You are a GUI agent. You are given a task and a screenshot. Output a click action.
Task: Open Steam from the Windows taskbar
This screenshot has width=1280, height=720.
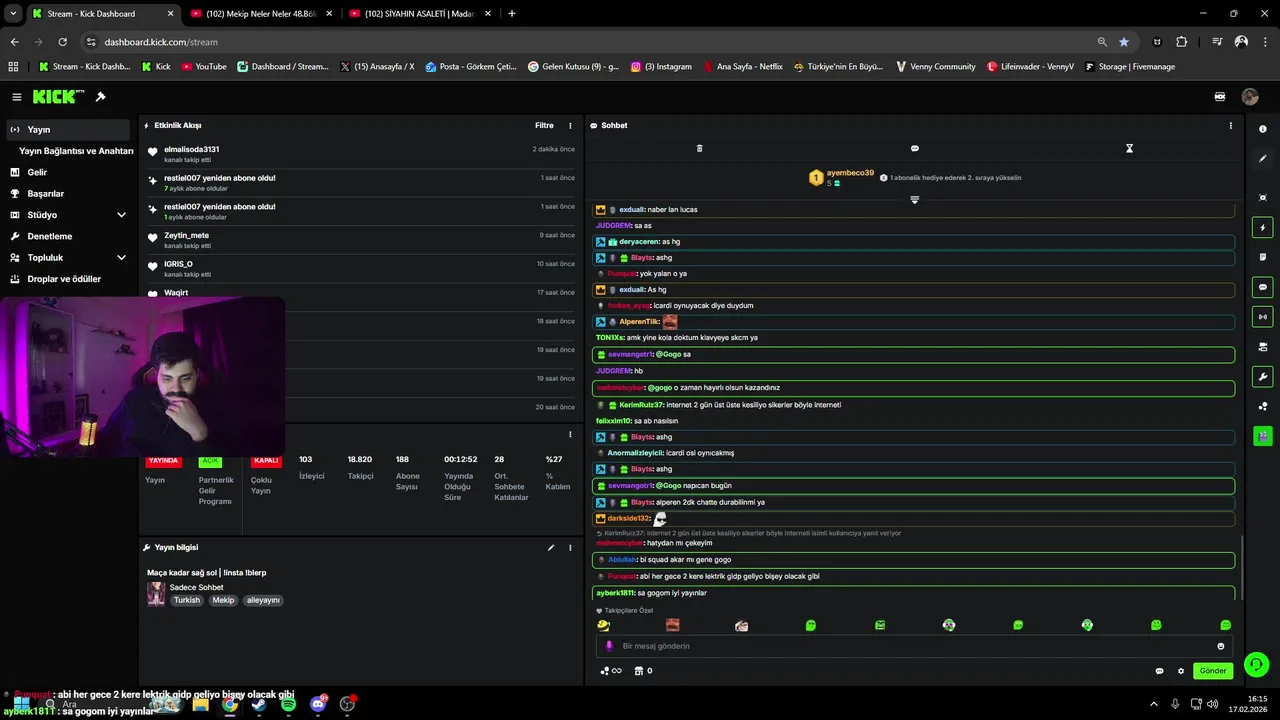tap(259, 704)
